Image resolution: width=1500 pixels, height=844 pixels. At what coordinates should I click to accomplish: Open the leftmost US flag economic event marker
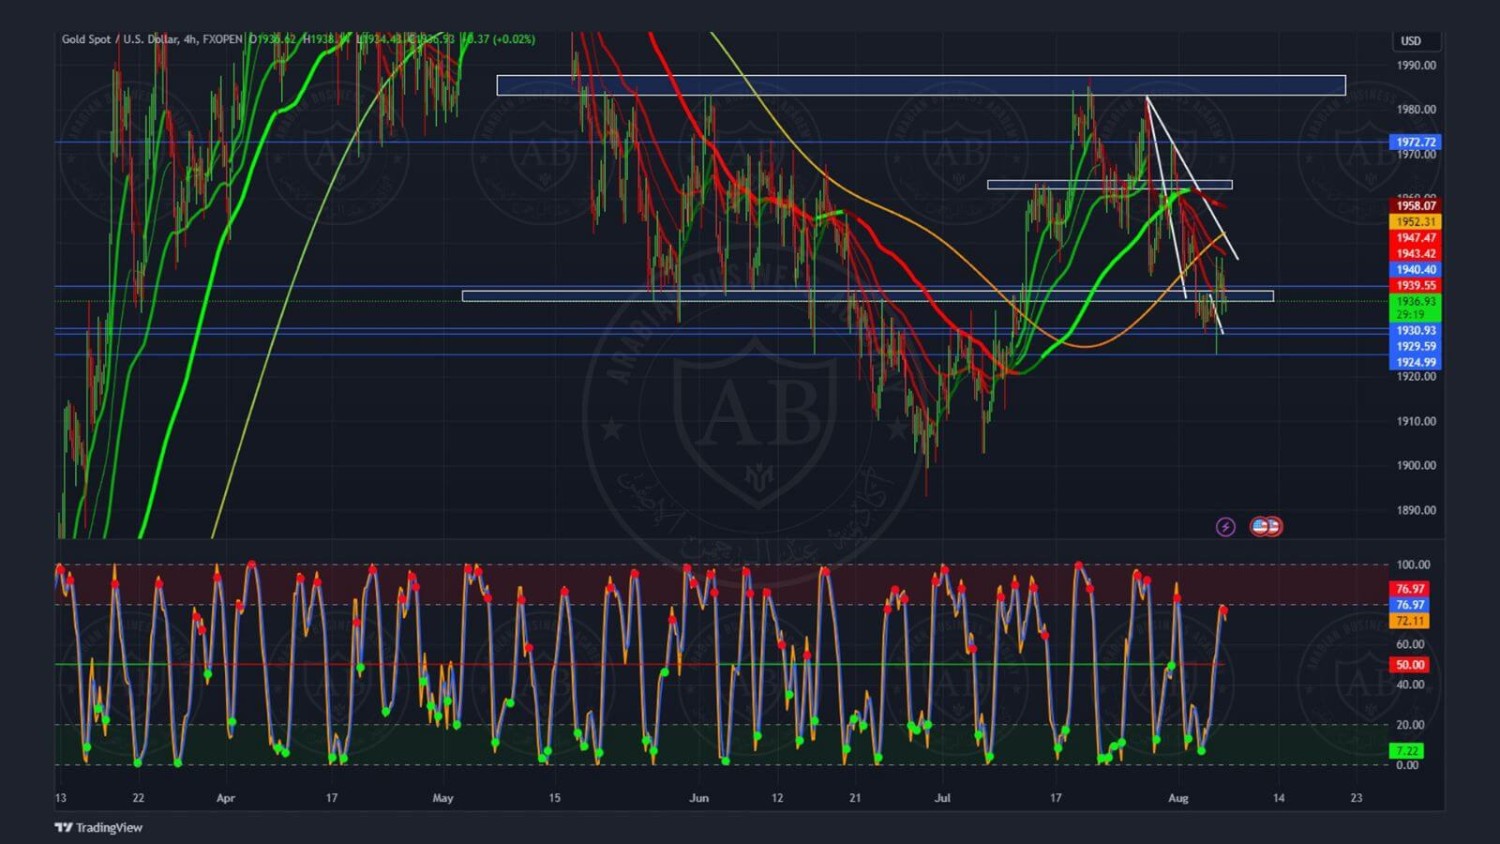[x=1260, y=526]
